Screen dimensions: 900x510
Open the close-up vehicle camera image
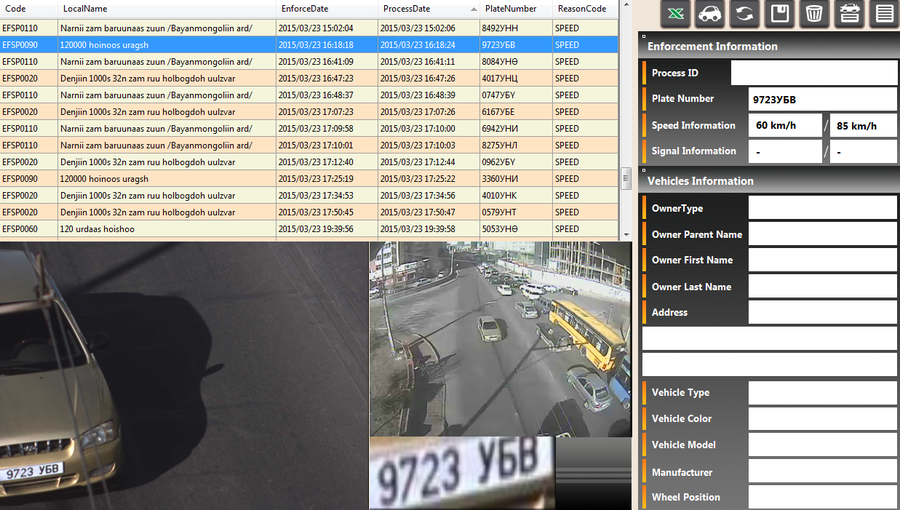coord(184,376)
